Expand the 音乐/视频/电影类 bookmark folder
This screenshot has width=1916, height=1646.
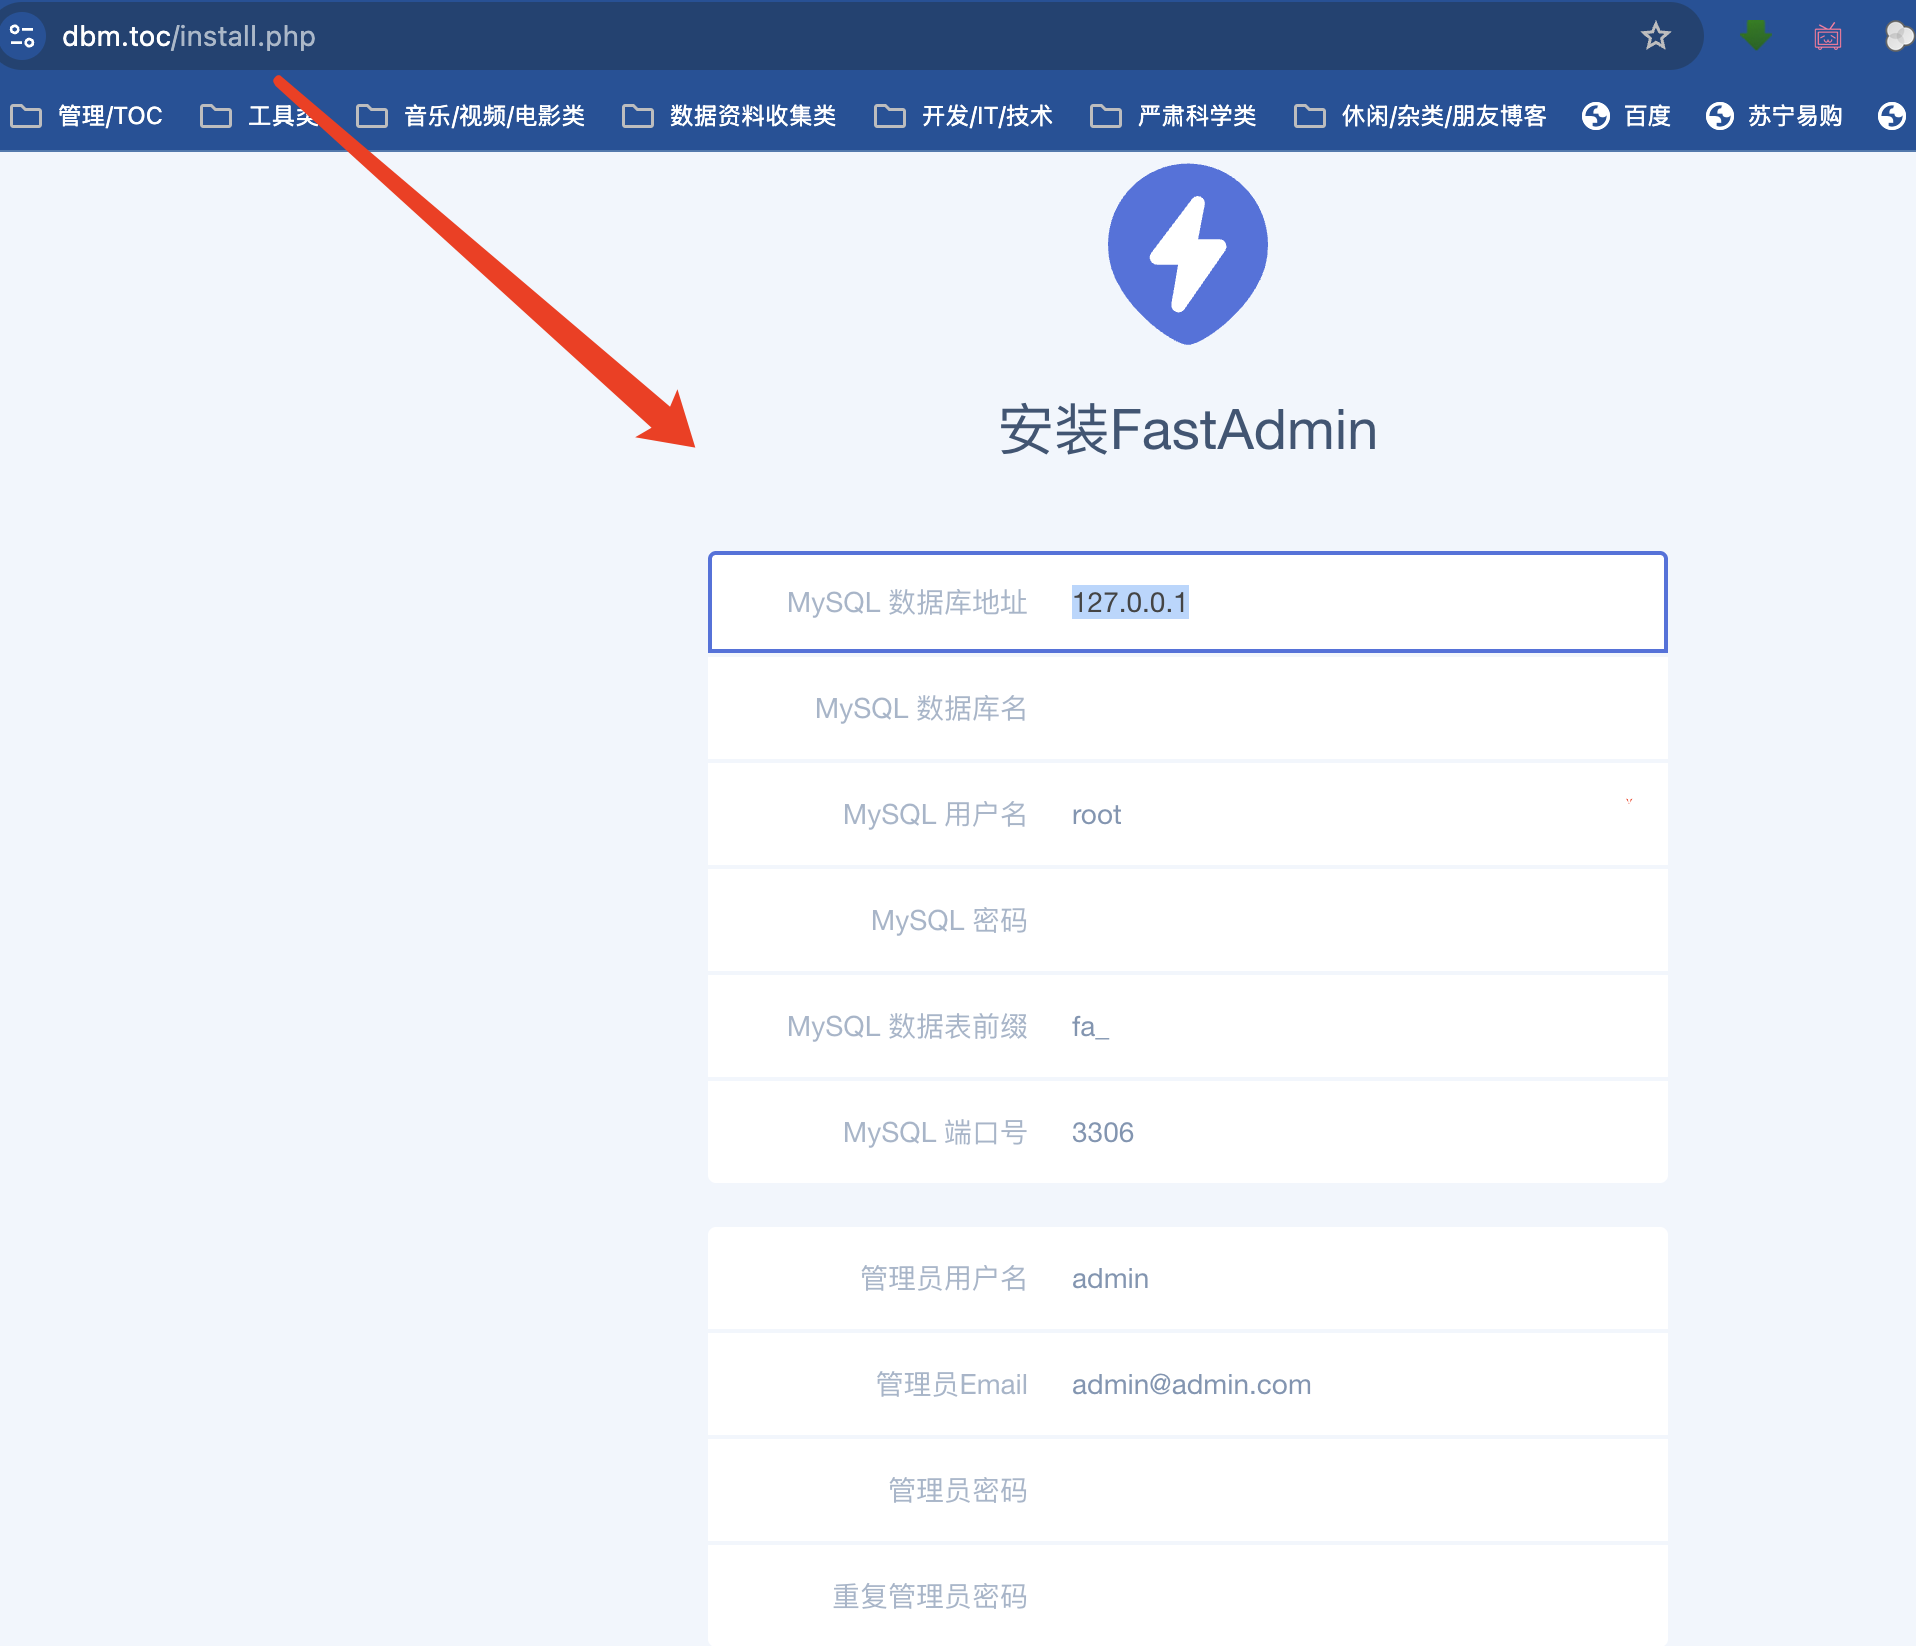click(x=471, y=116)
